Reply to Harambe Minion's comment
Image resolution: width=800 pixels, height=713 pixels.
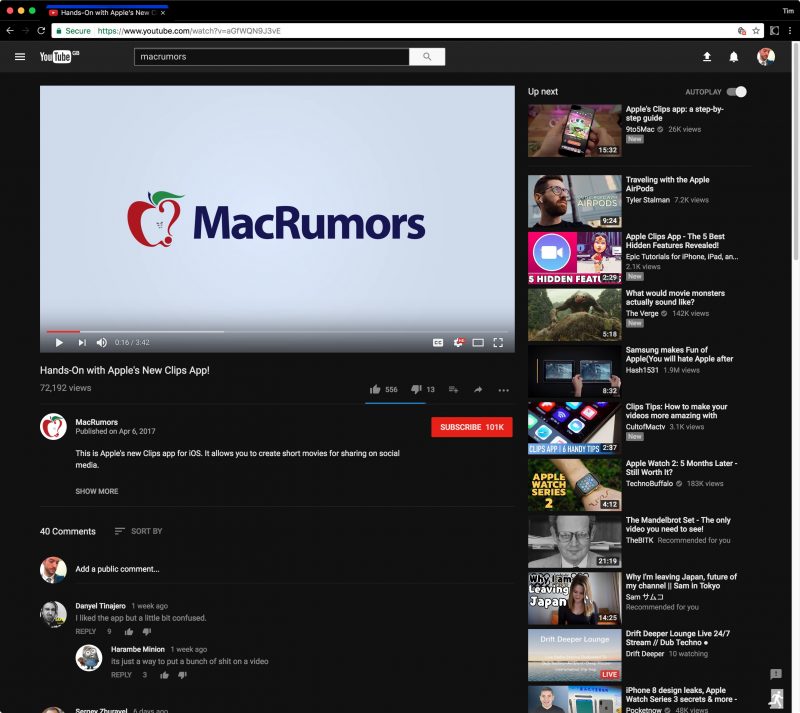[121, 675]
